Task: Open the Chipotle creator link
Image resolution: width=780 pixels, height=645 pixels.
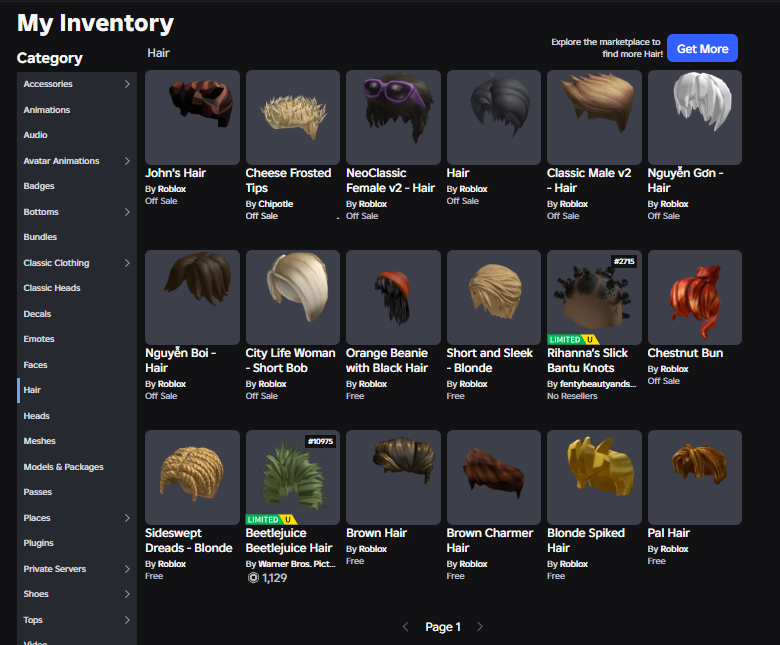Action: coord(276,204)
